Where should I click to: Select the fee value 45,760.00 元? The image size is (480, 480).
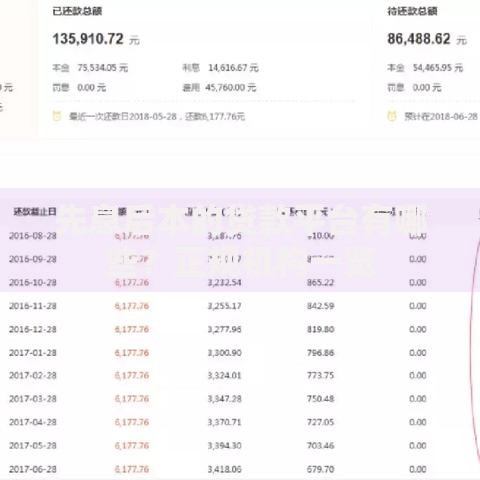point(231,87)
